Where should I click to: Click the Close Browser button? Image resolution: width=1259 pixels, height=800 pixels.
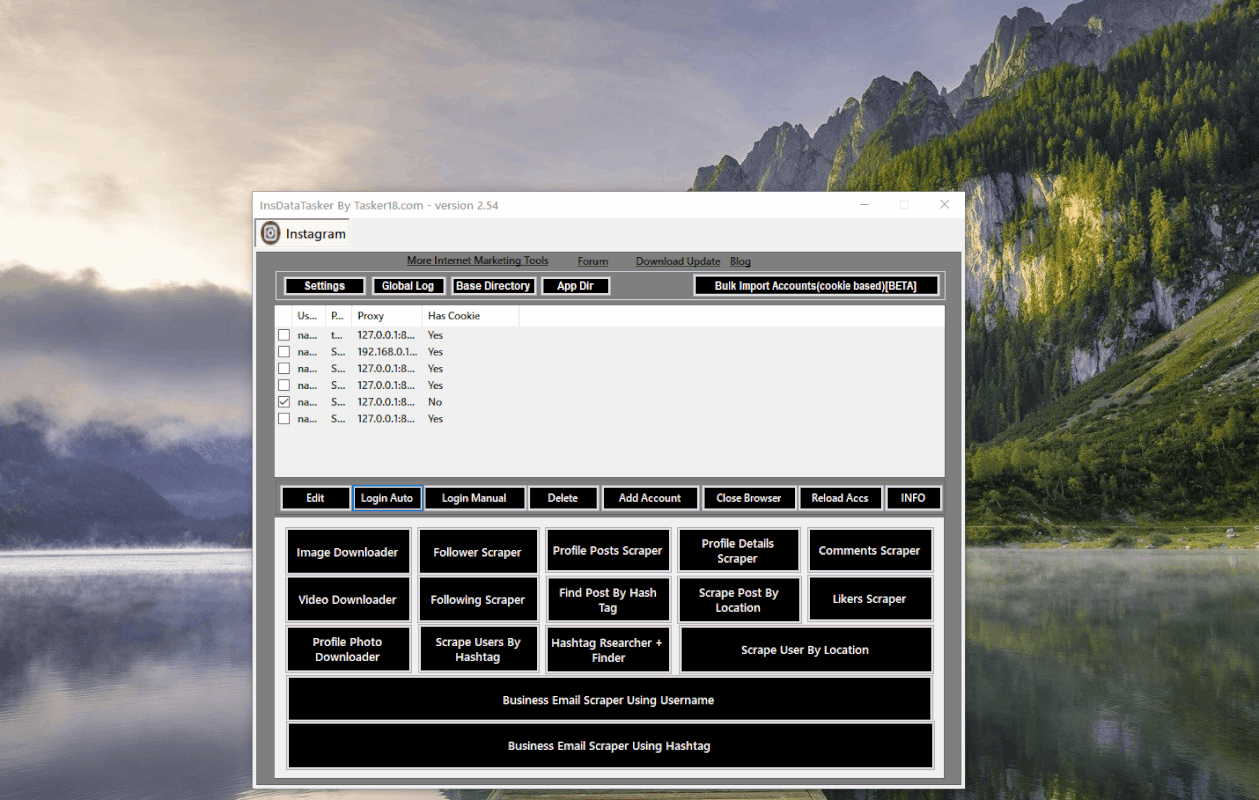click(749, 498)
